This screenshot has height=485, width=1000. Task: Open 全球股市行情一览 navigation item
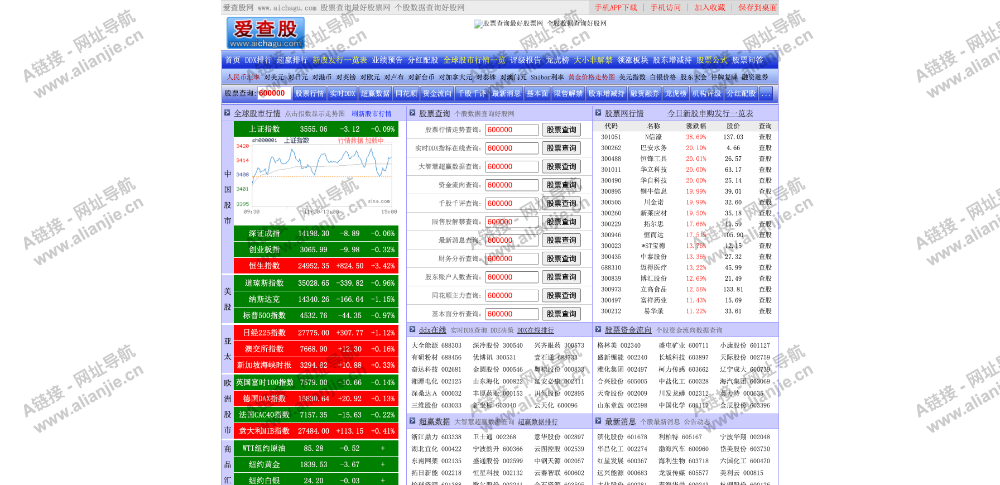pos(474,60)
